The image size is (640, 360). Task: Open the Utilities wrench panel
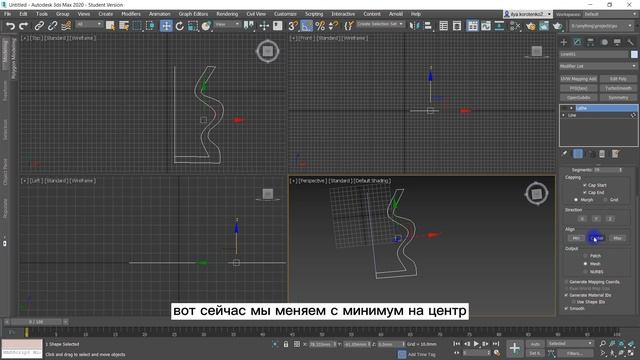(630, 42)
